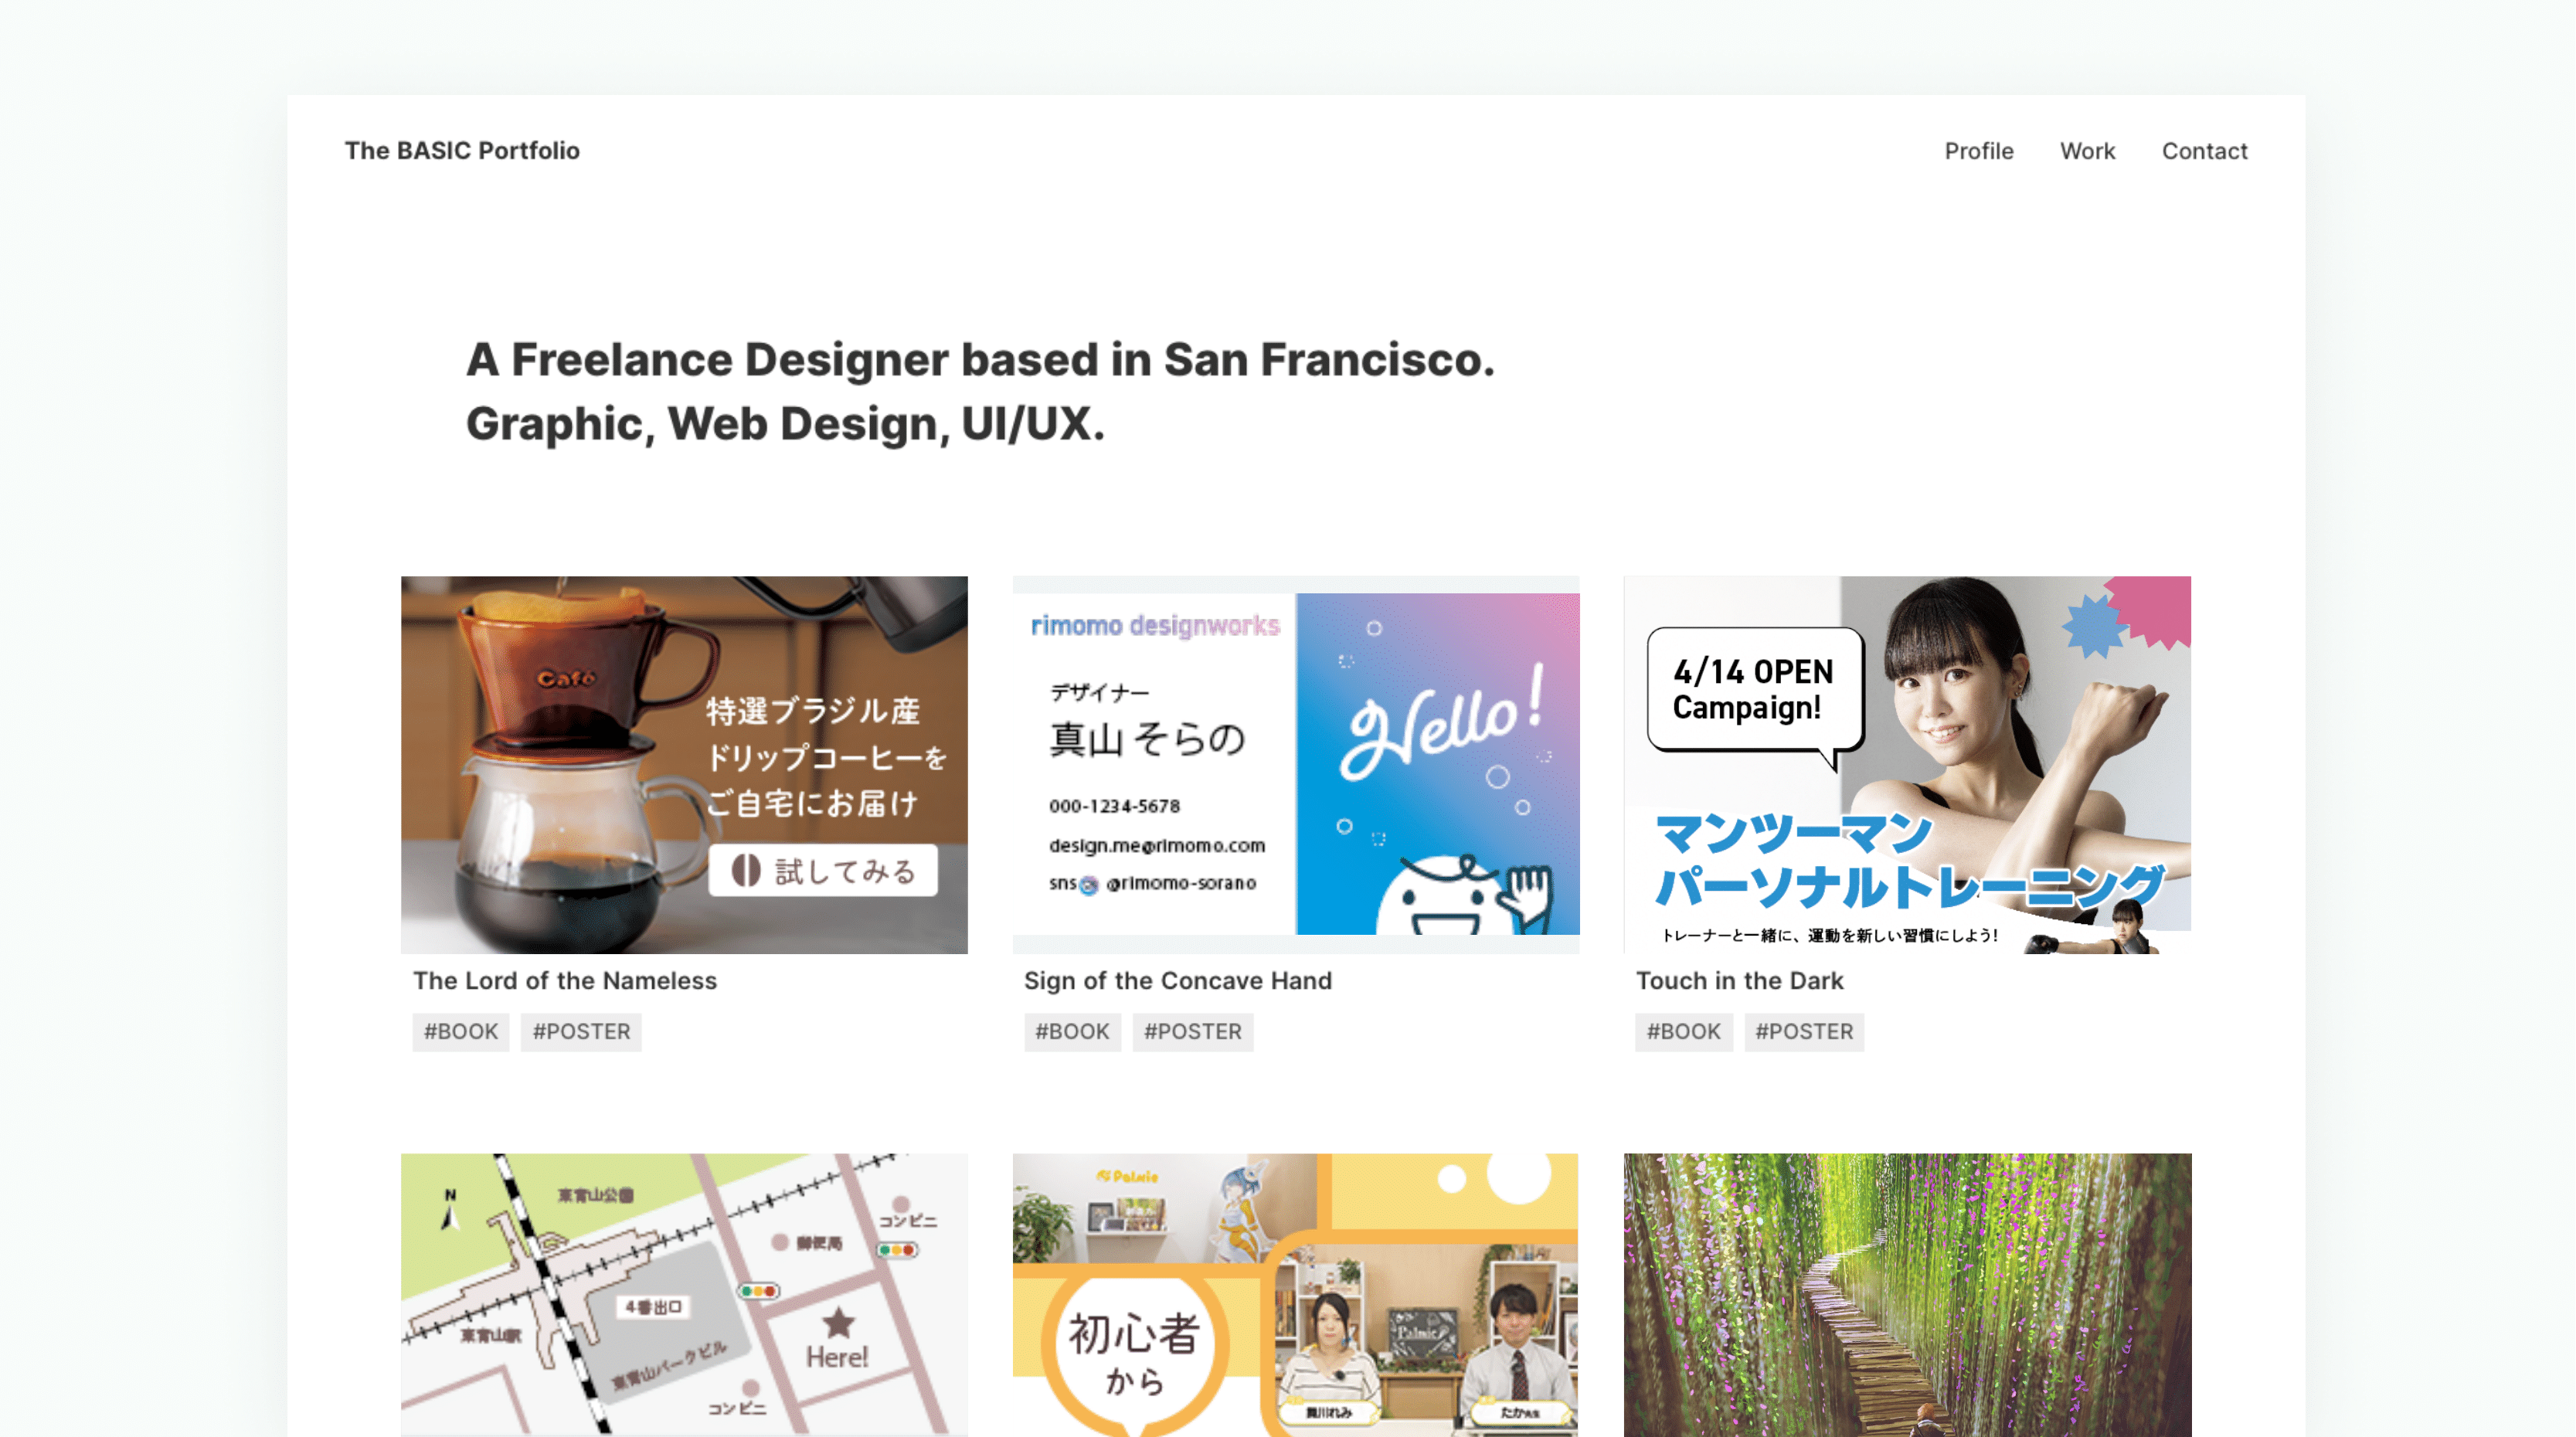
Task: Select #POSTER tag under Sign of the Concave Hand
Action: [1192, 1031]
